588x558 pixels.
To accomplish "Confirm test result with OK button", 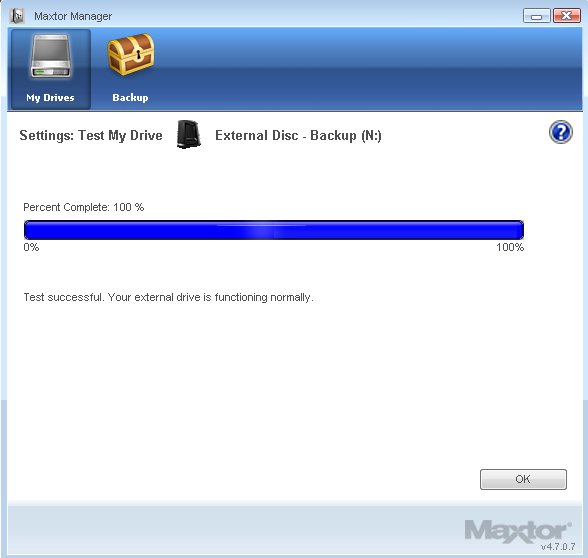I will pyautogui.click(x=523, y=479).
